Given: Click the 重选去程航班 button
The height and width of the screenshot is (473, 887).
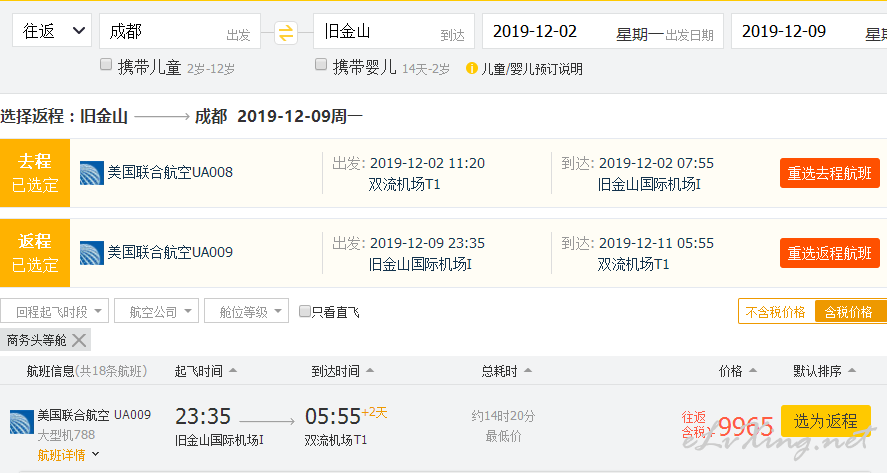Looking at the screenshot, I should [x=829, y=173].
